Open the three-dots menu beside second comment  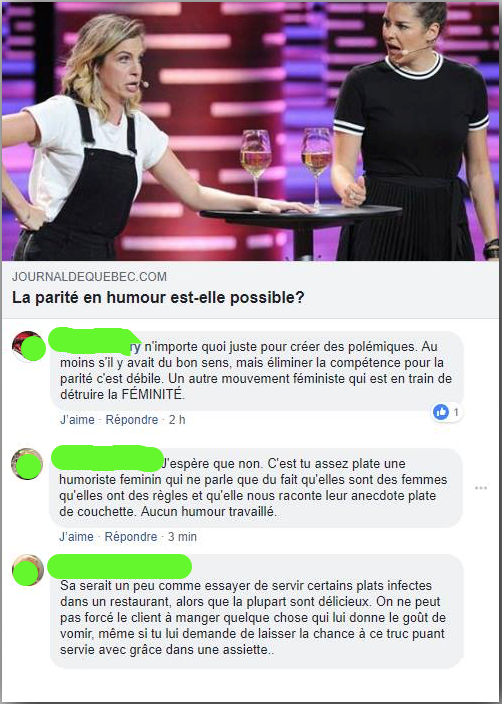coord(480,488)
